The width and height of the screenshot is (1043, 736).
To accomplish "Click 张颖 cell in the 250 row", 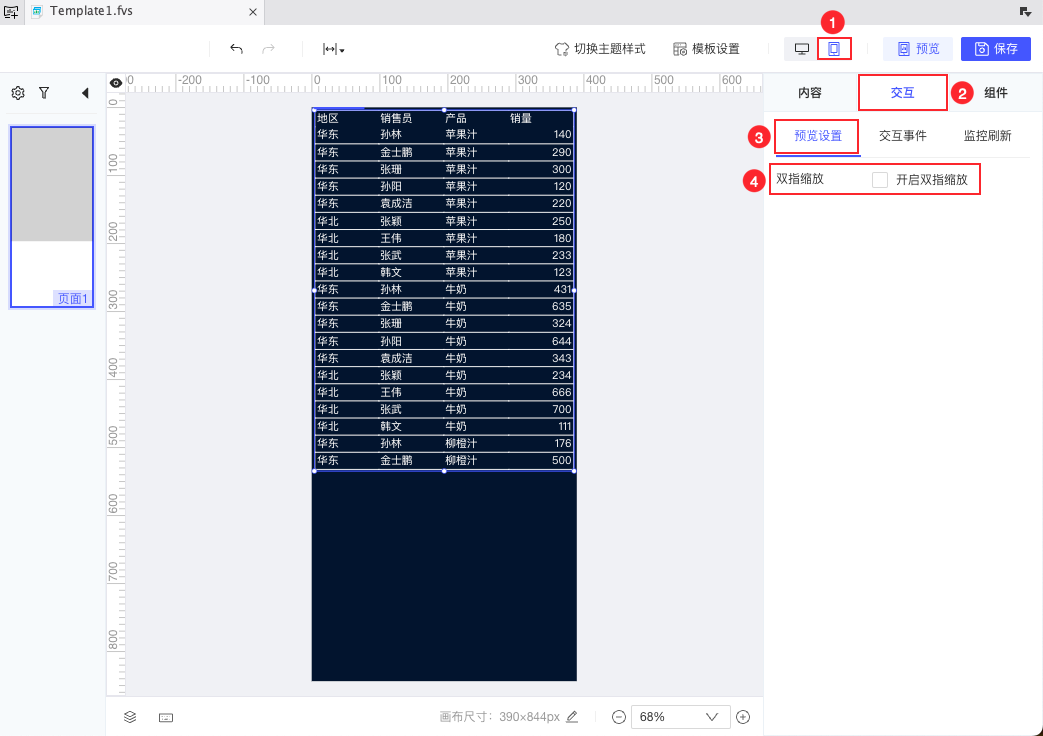I will tap(390, 221).
